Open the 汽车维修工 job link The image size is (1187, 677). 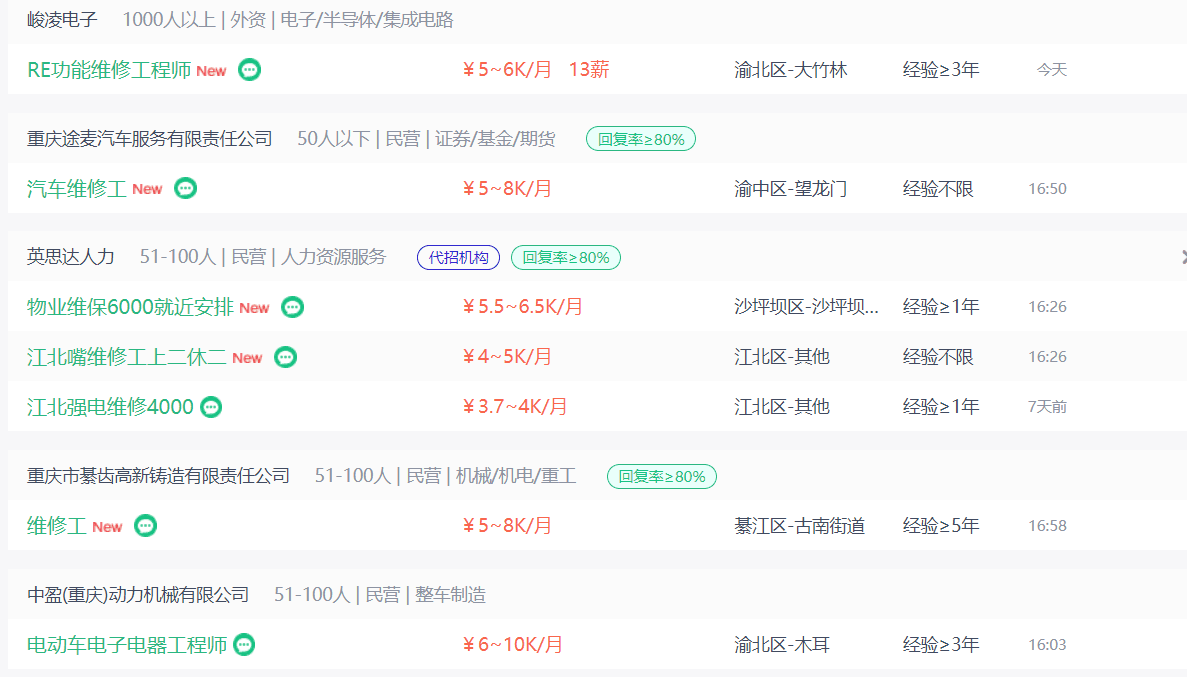click(76, 189)
